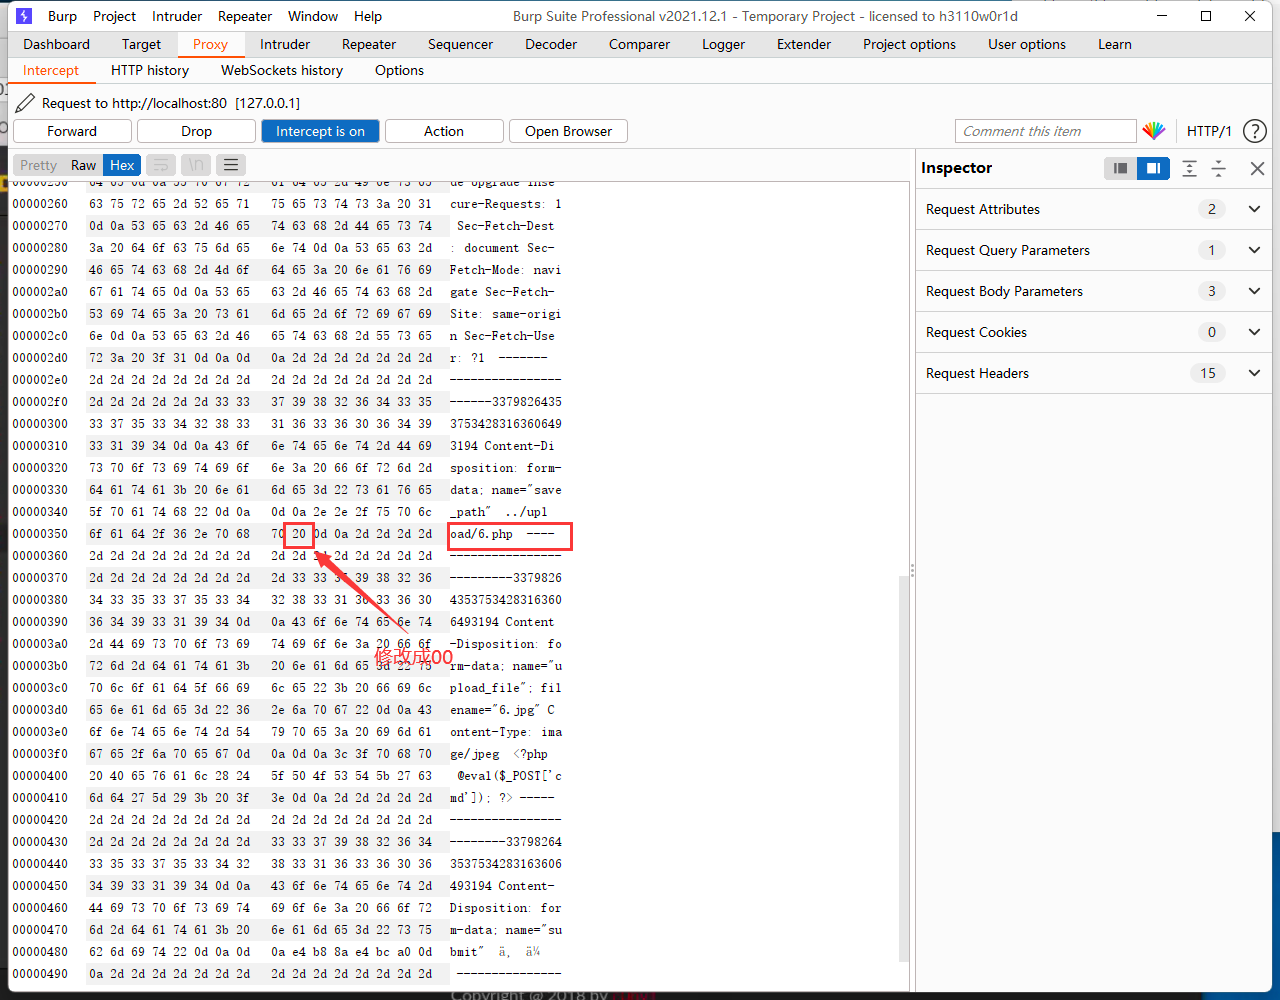Screen dimensions: 1280x1000
Task: Open the Sequencer tab
Action: [x=460, y=44]
